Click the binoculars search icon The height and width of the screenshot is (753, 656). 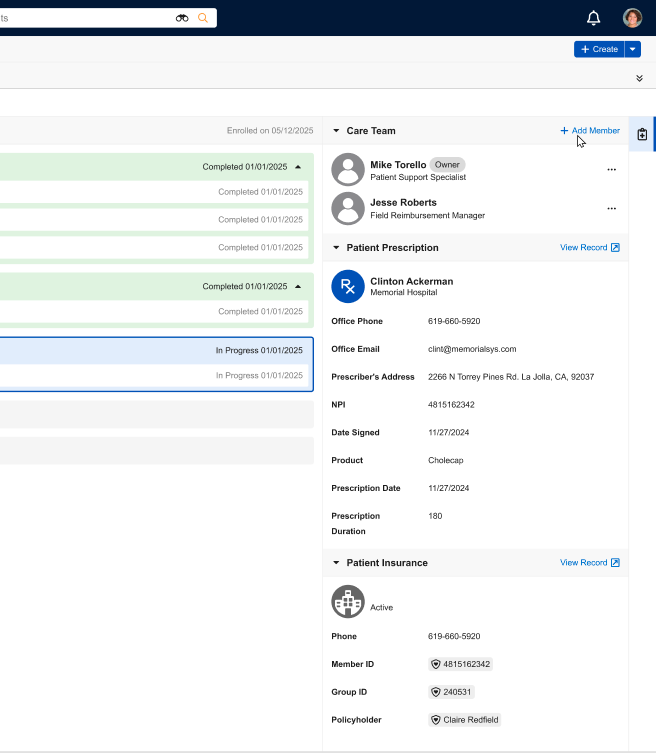[182, 18]
